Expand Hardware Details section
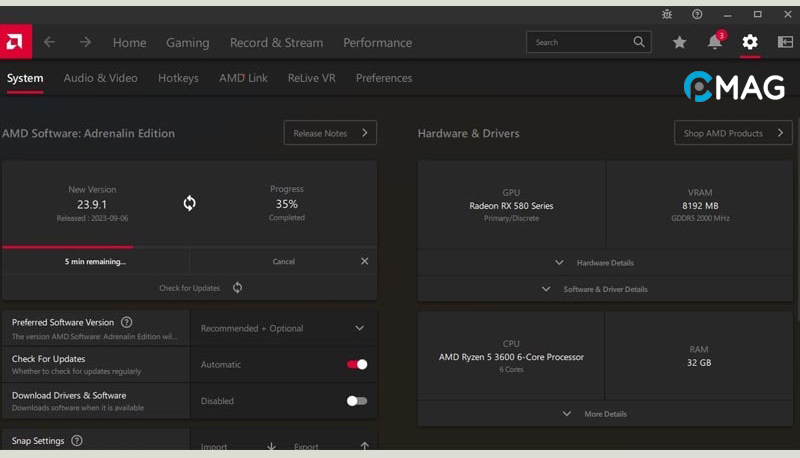800x458 pixels. click(x=595, y=263)
